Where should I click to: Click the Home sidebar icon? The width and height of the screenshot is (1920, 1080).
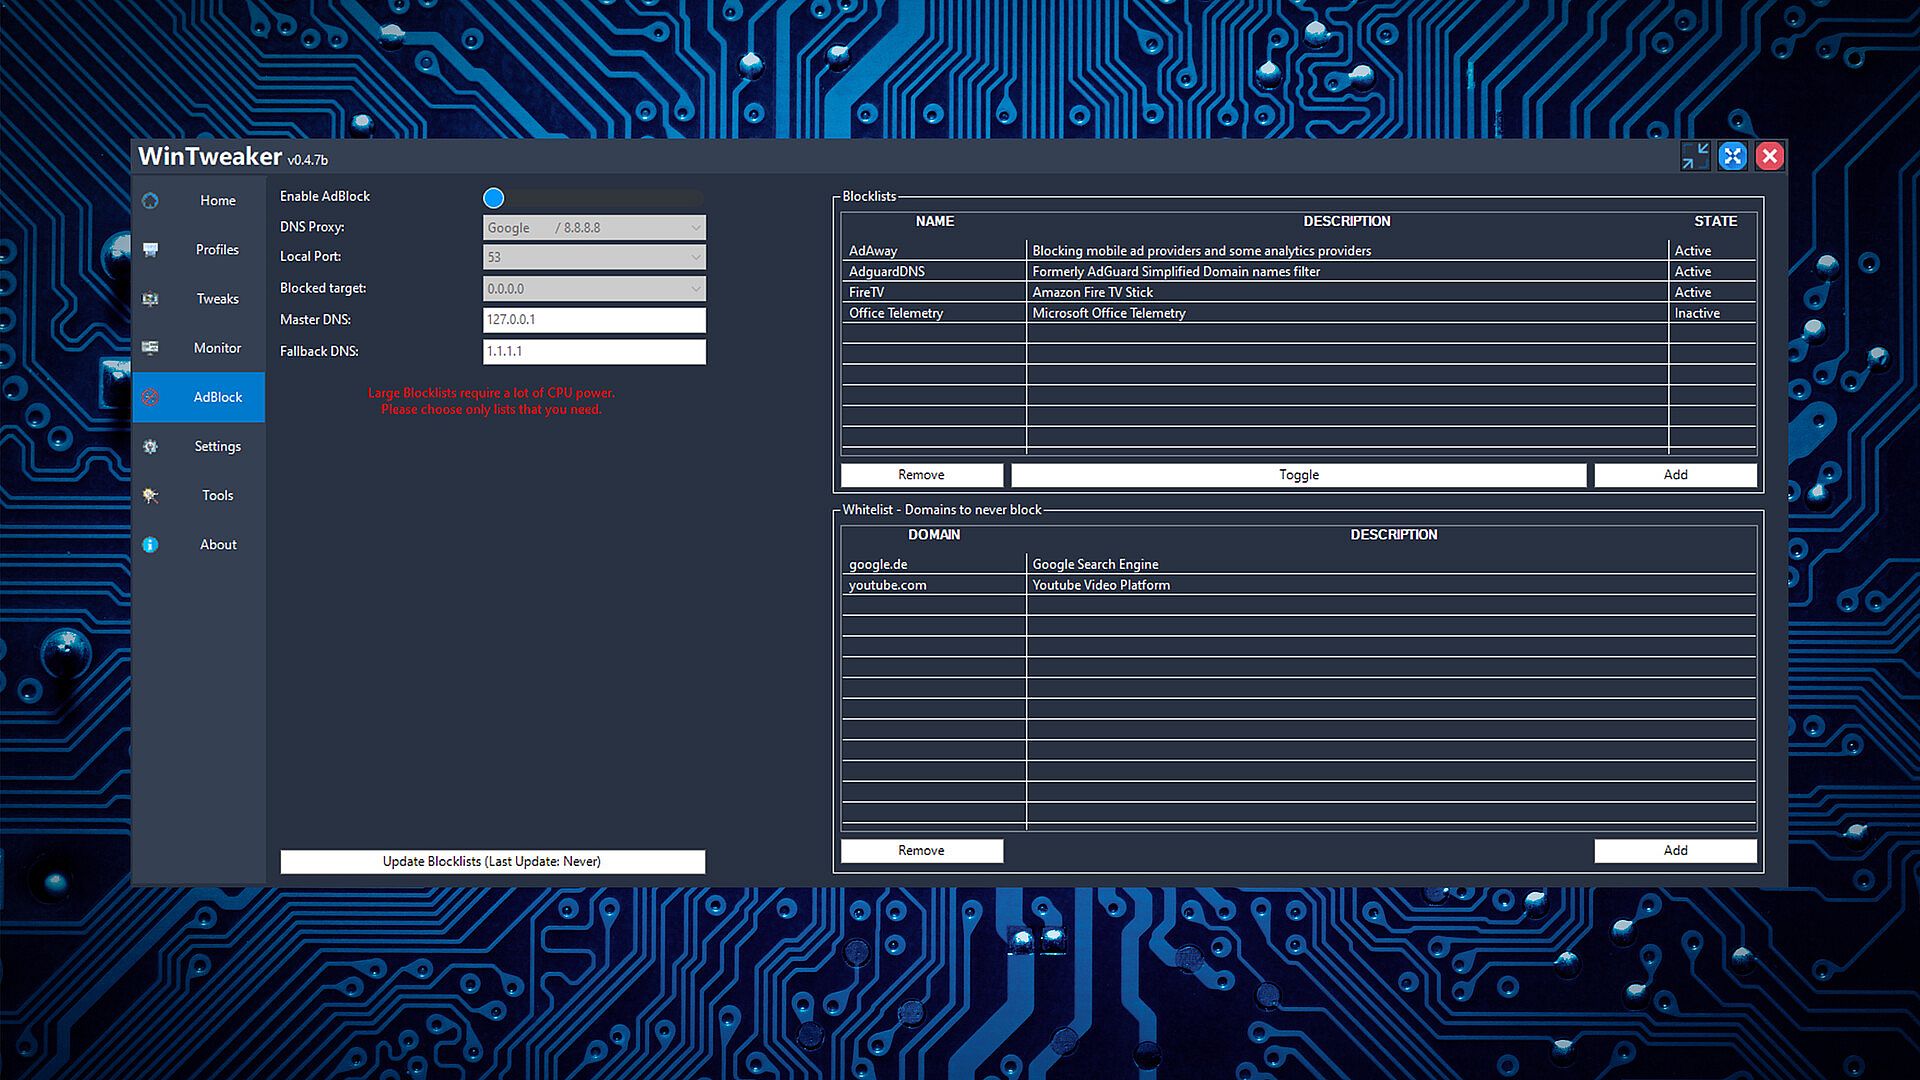pos(150,200)
